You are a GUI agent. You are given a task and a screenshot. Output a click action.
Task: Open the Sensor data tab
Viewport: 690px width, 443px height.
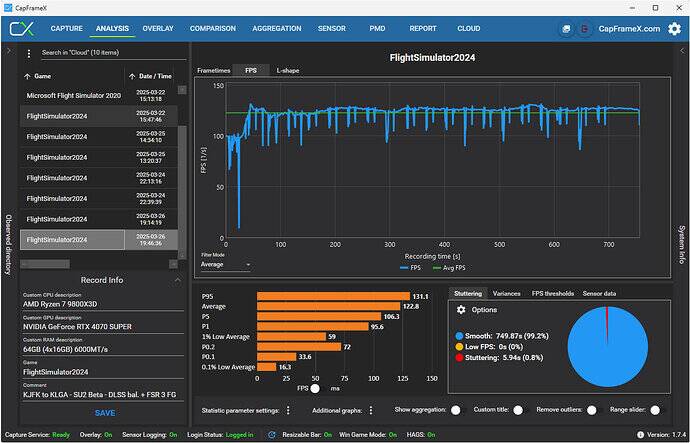599,293
